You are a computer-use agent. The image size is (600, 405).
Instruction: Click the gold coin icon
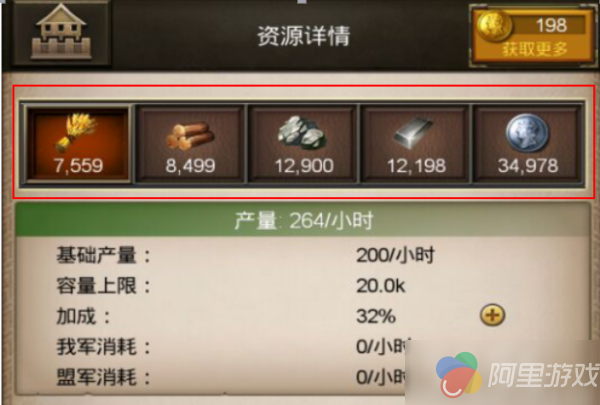[x=494, y=26]
